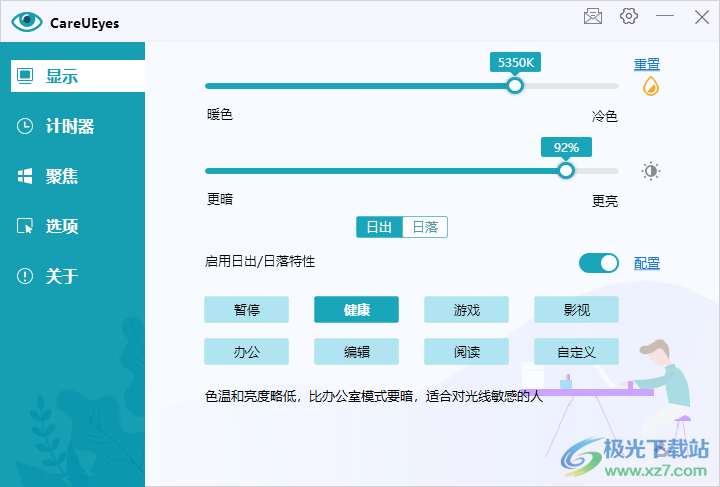Image resolution: width=720 pixels, height=487 pixels.
Task: Select the 自定义 custom mode
Action: (x=576, y=352)
